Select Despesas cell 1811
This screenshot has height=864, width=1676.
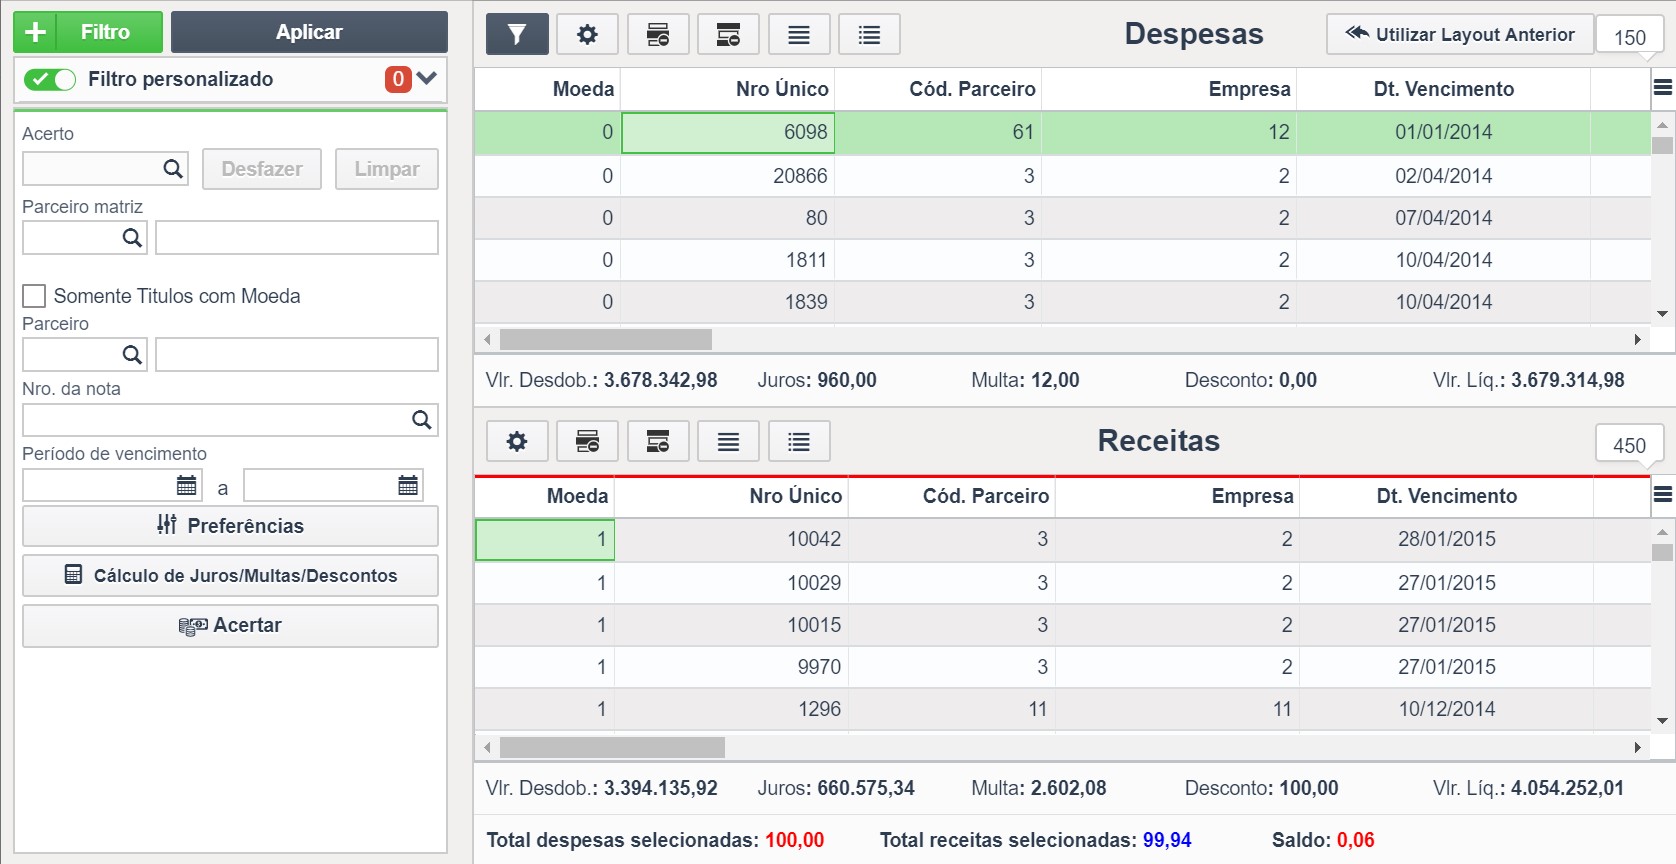[728, 260]
